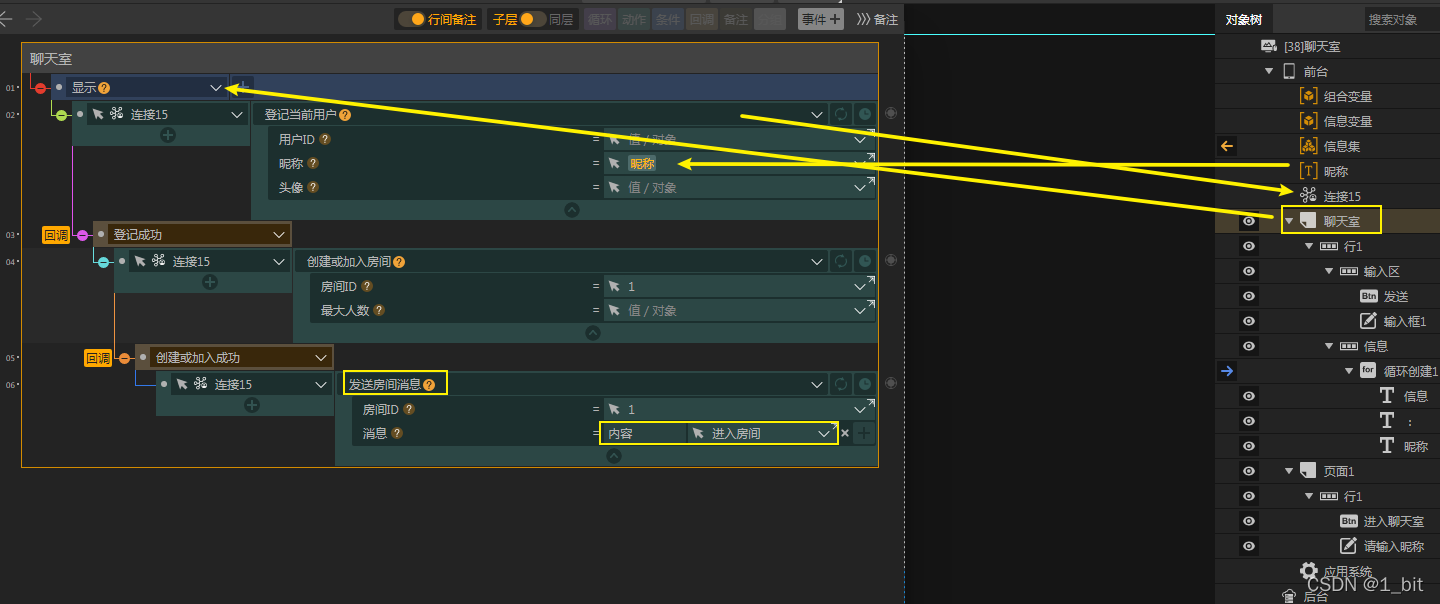
Task: Click clock icon on 登记当前用户 row
Action: point(865,114)
